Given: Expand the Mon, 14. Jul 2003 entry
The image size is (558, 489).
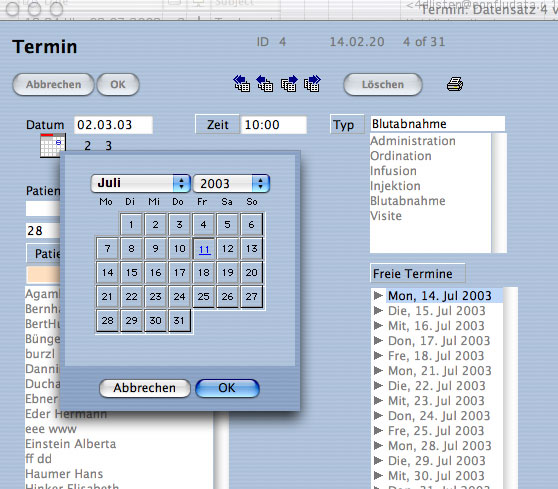Looking at the screenshot, I should pos(378,295).
